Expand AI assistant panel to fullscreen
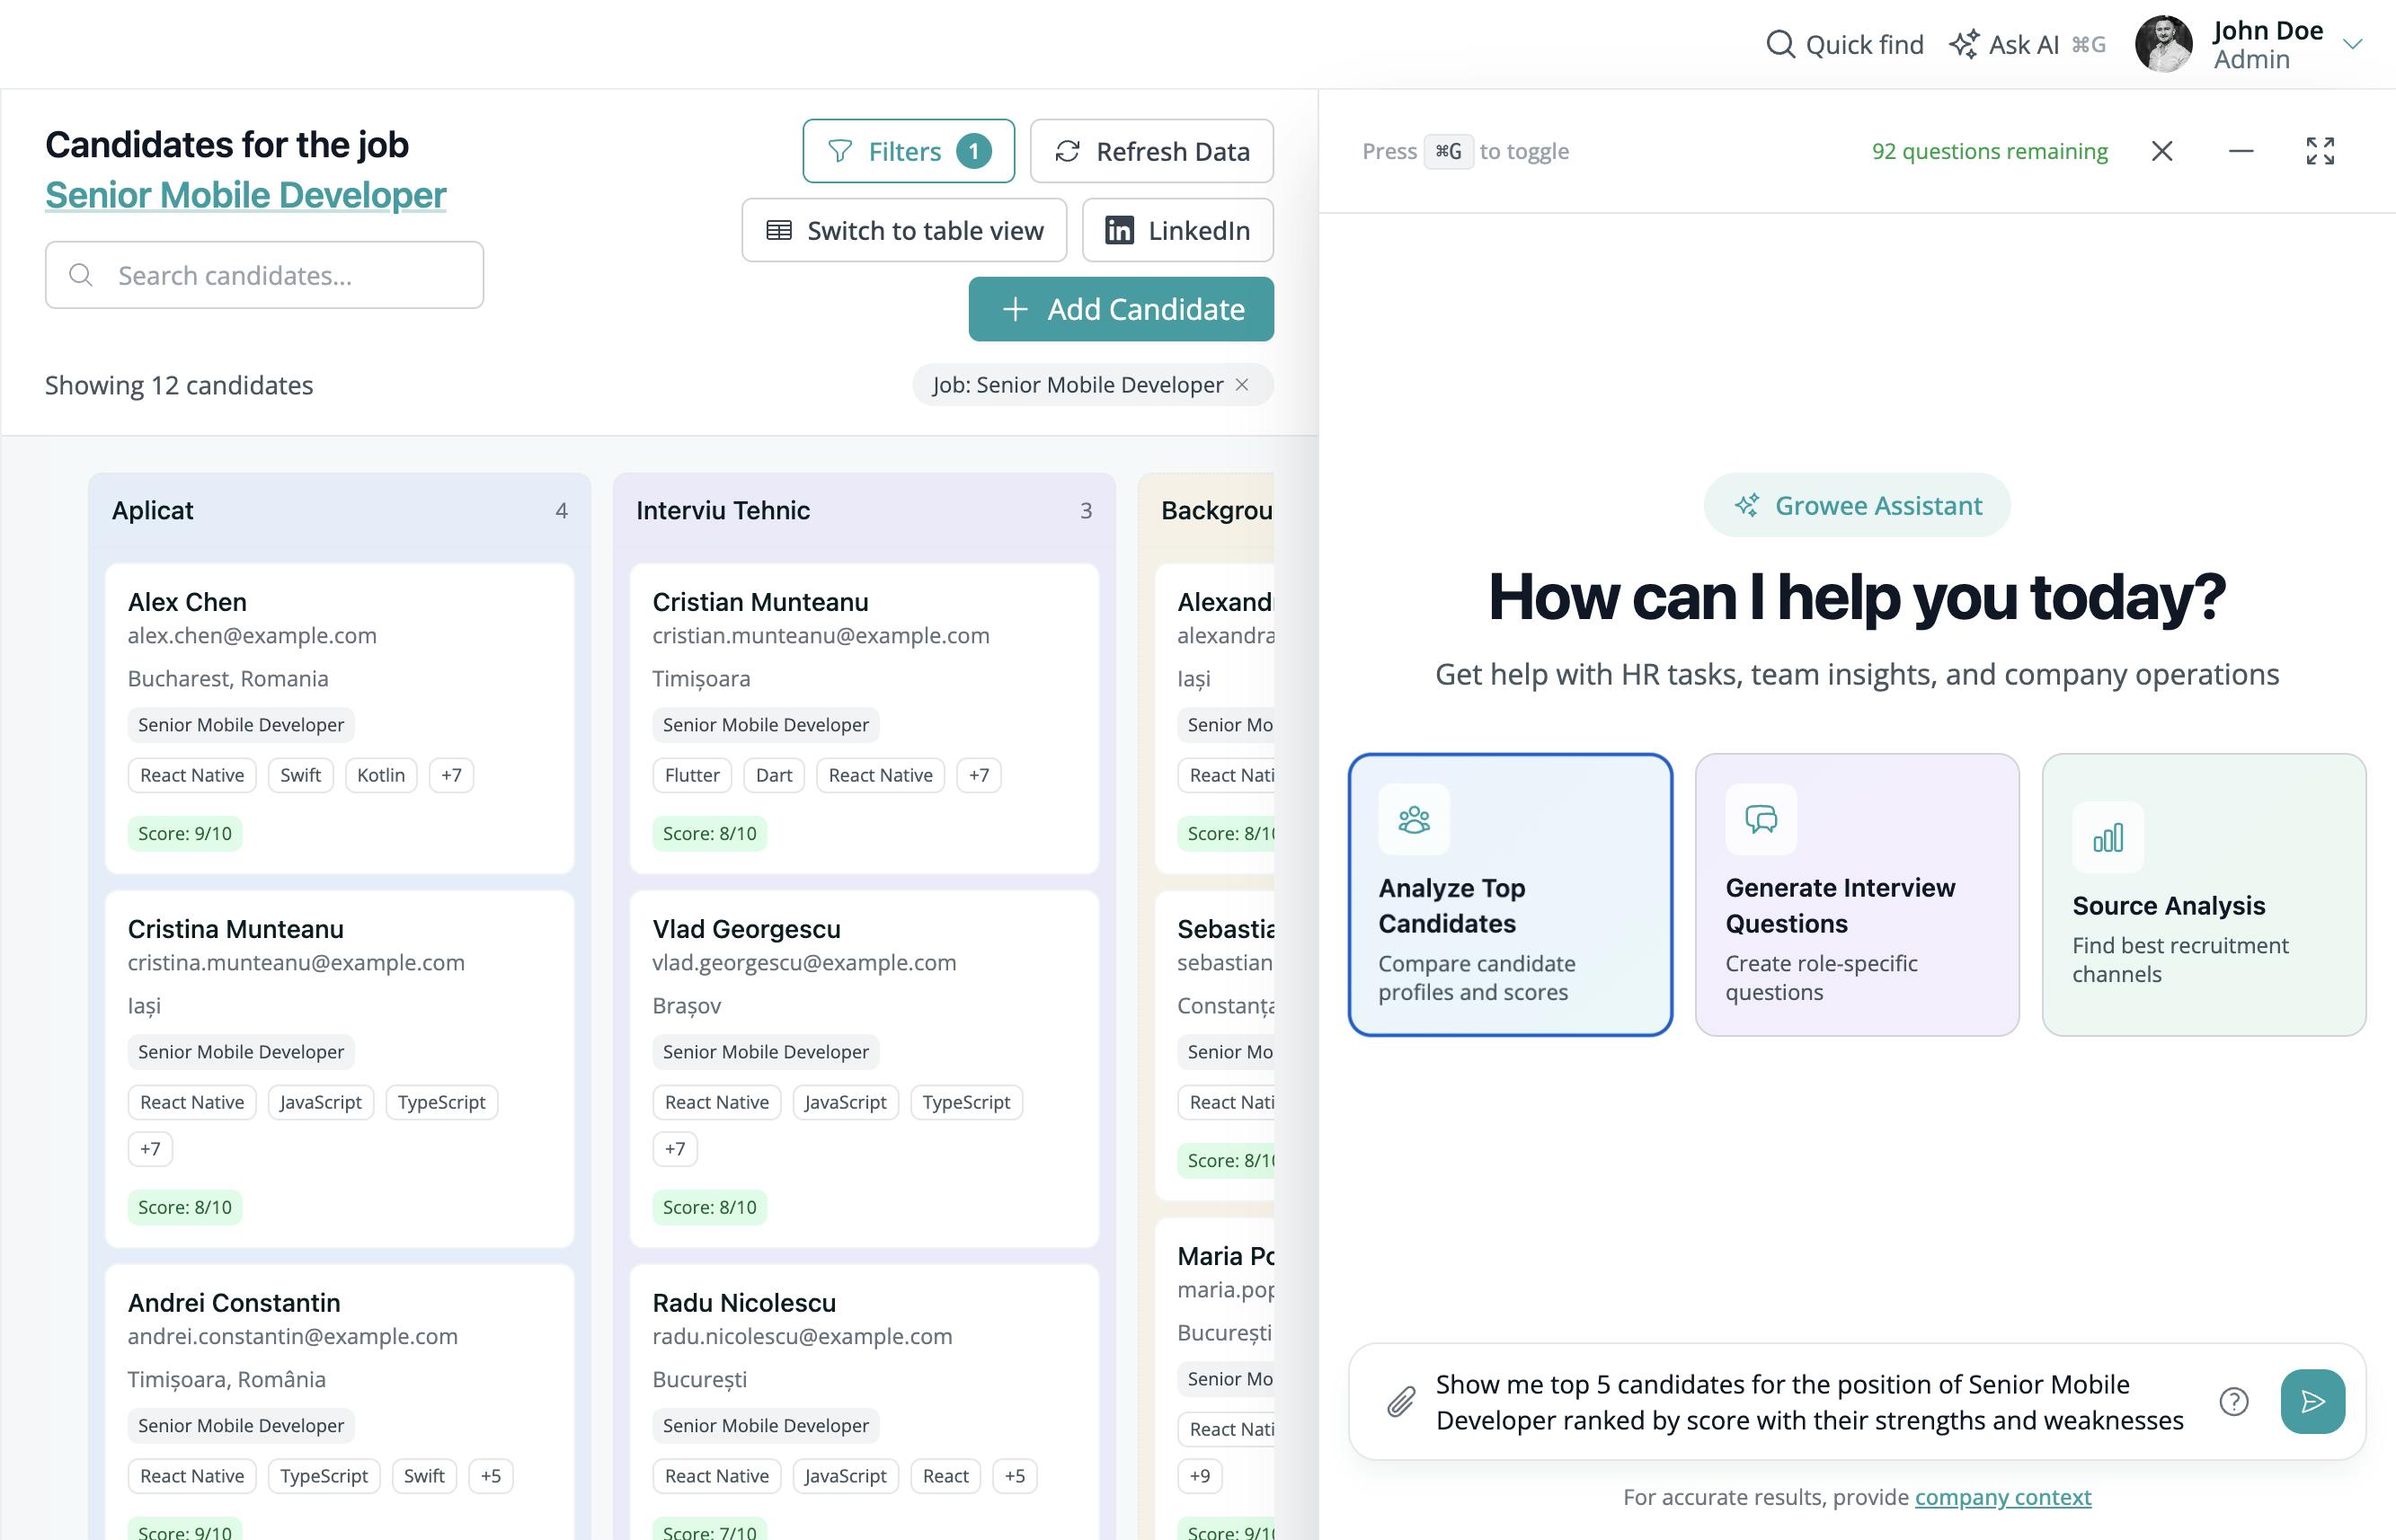The width and height of the screenshot is (2396, 1540). [x=2320, y=151]
